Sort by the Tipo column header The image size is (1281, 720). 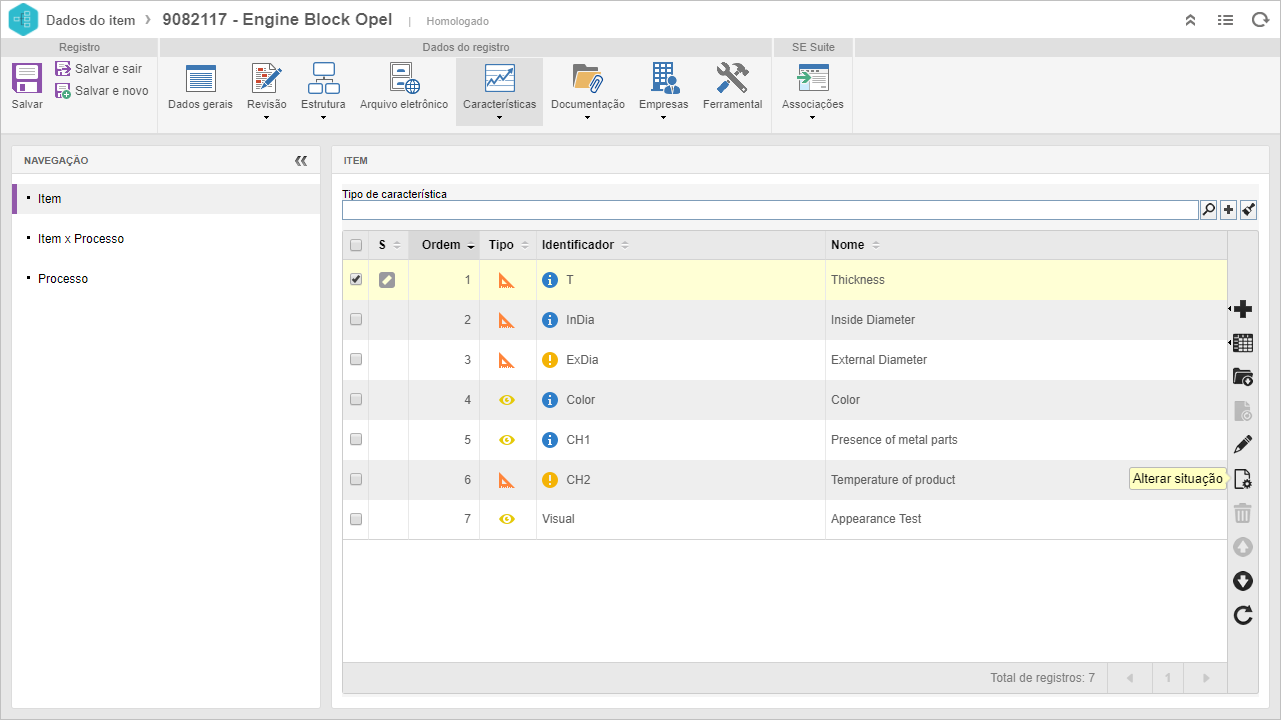click(x=508, y=245)
